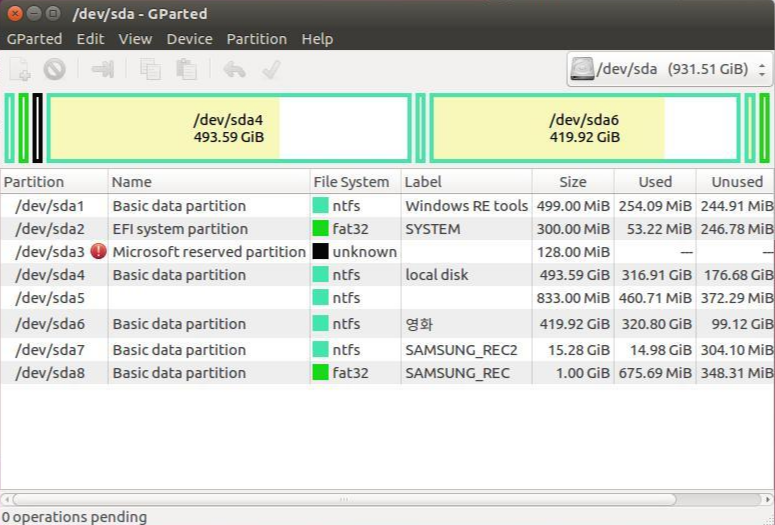Click the Undo last operation icon
Viewport: 775px width, 525px height.
234,69
